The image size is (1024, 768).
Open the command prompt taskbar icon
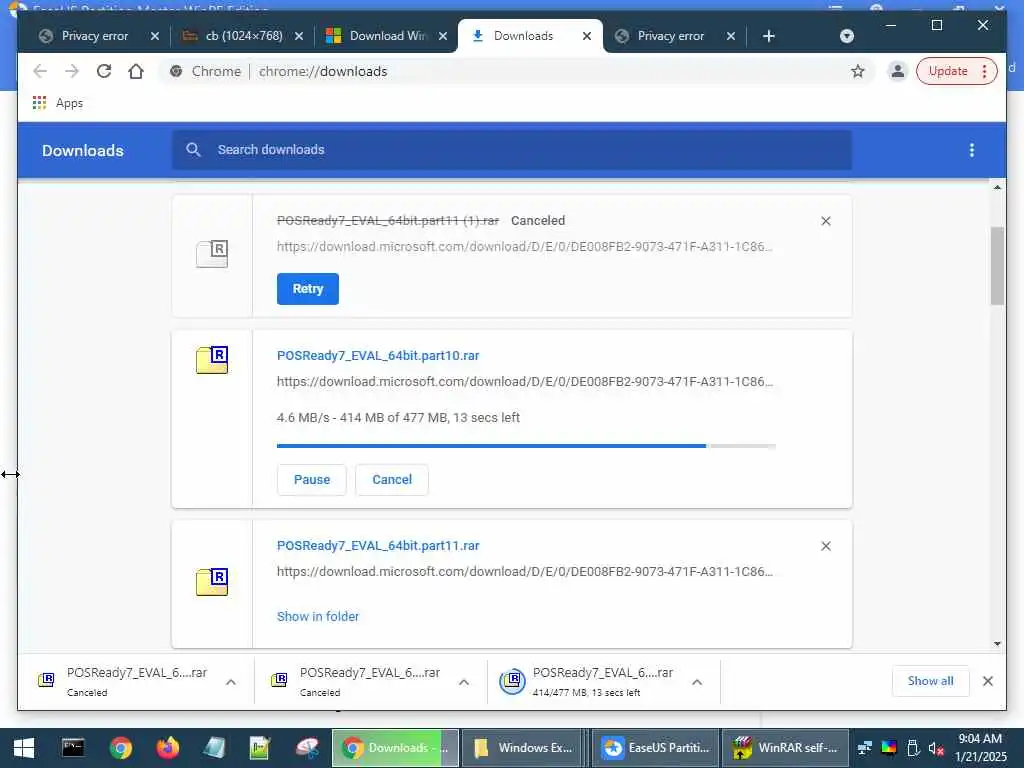point(73,748)
